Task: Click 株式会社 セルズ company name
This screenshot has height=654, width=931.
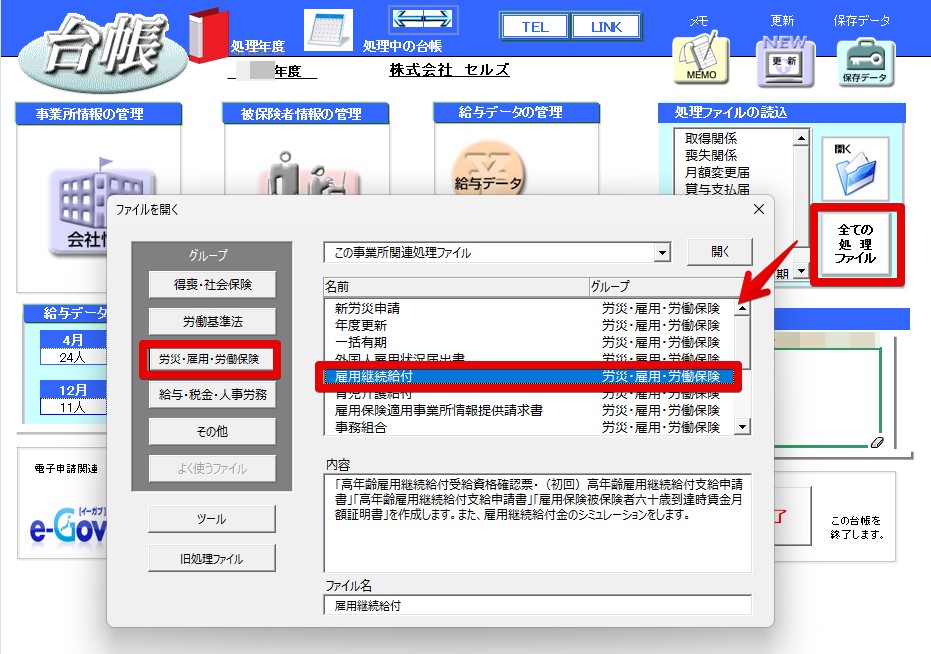Action: point(449,70)
